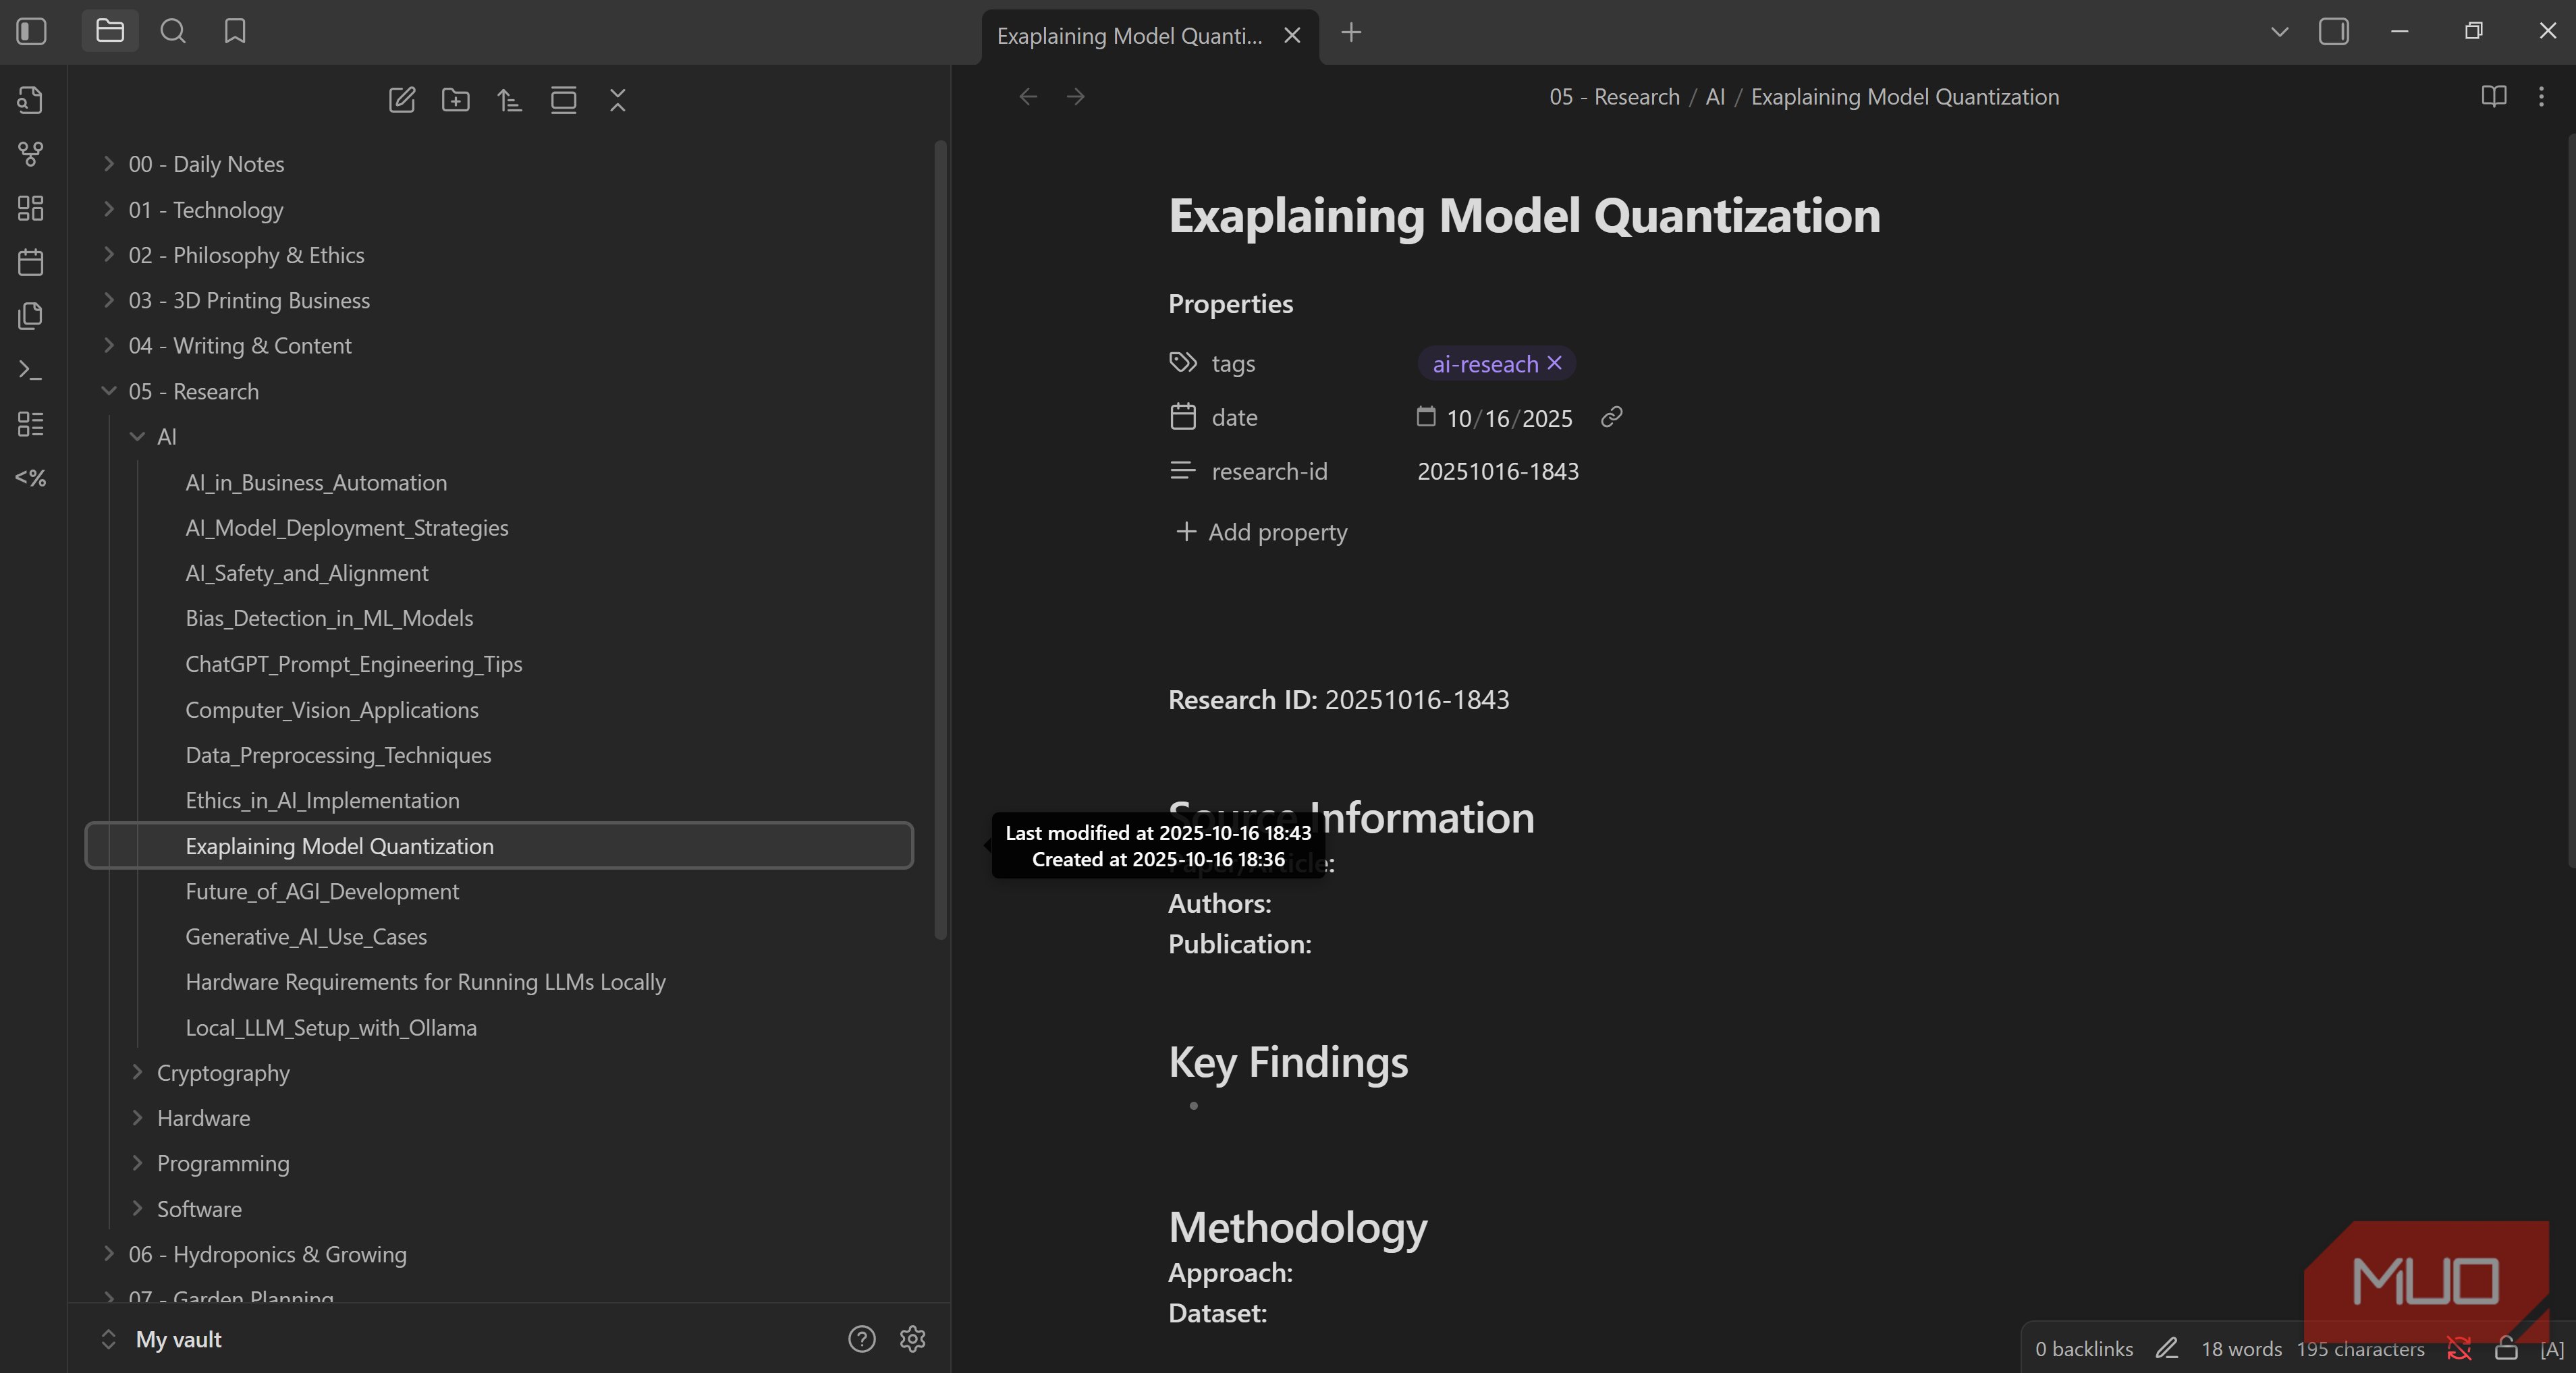The height and width of the screenshot is (1373, 2576).
Task: Click Add property button
Action: point(1261,532)
